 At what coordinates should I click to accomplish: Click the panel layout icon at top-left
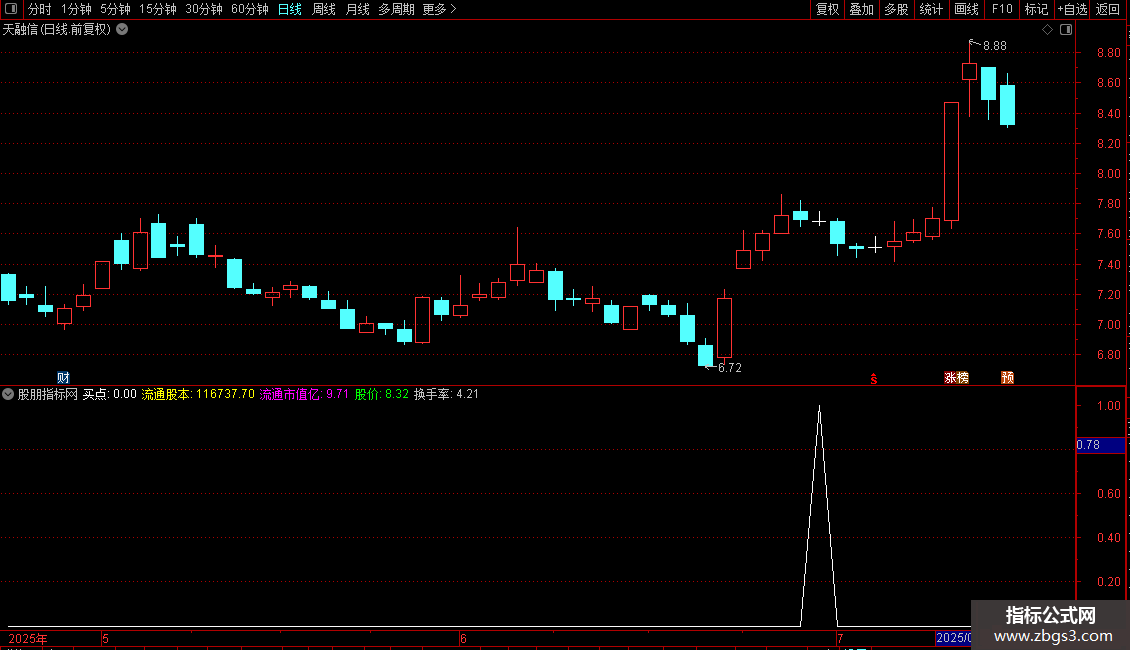pyautogui.click(x=11, y=9)
